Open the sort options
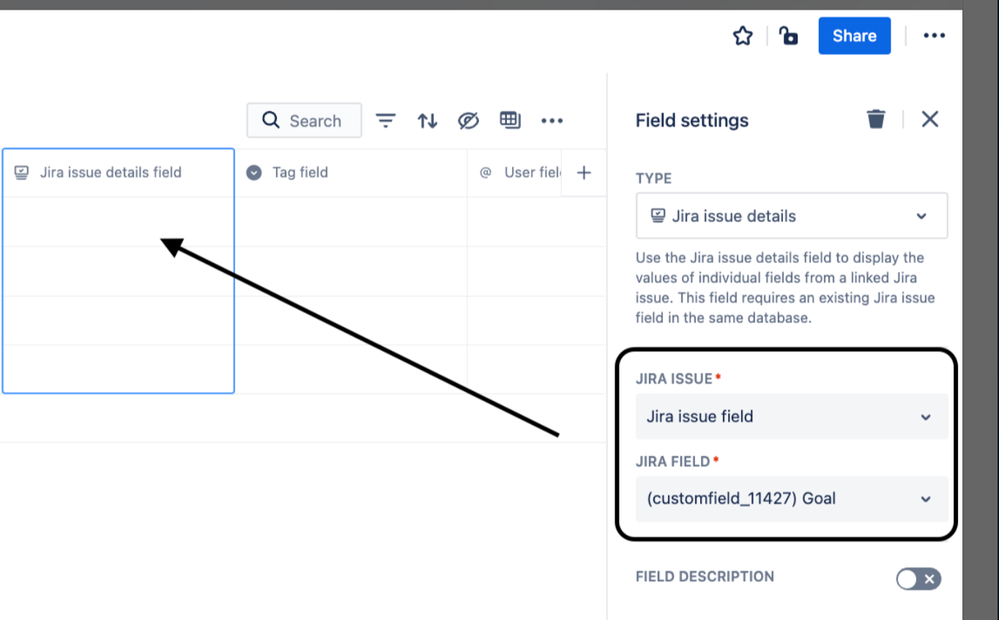 [x=427, y=120]
